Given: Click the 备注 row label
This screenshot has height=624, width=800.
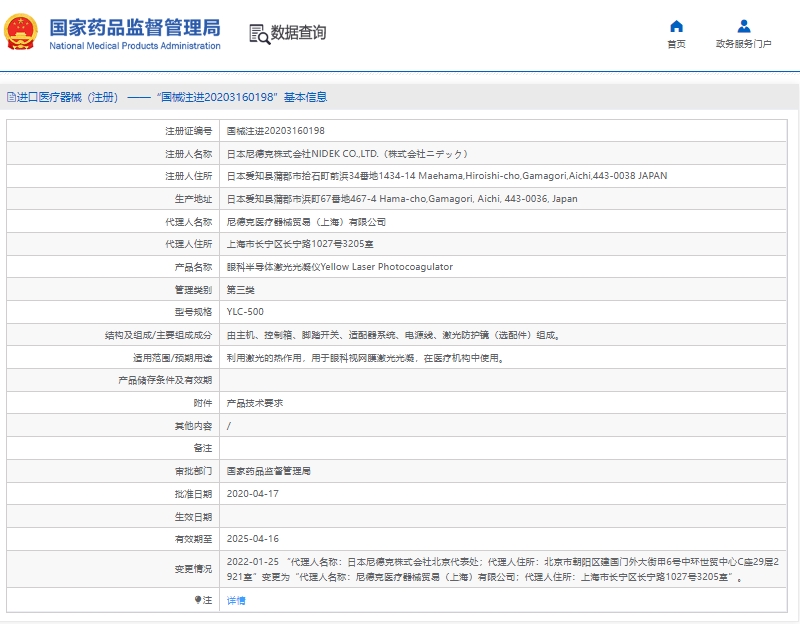Looking at the screenshot, I should [203, 448].
